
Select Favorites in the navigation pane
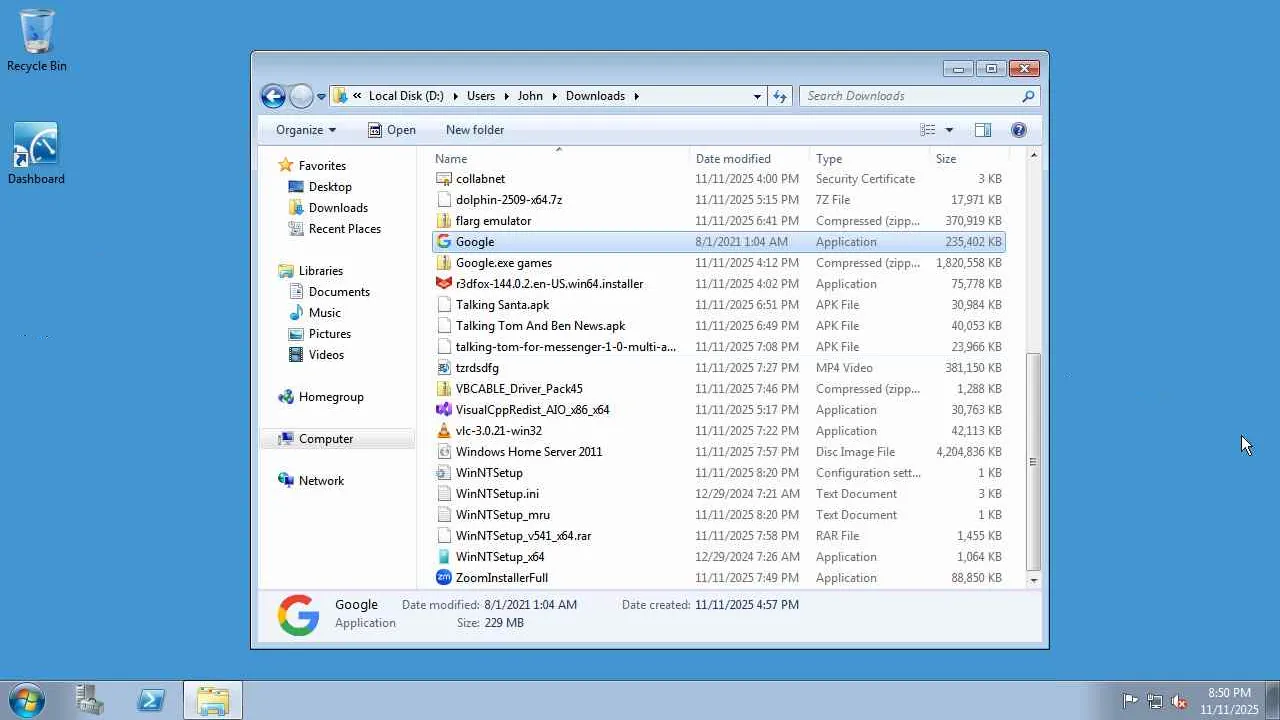[x=322, y=166]
